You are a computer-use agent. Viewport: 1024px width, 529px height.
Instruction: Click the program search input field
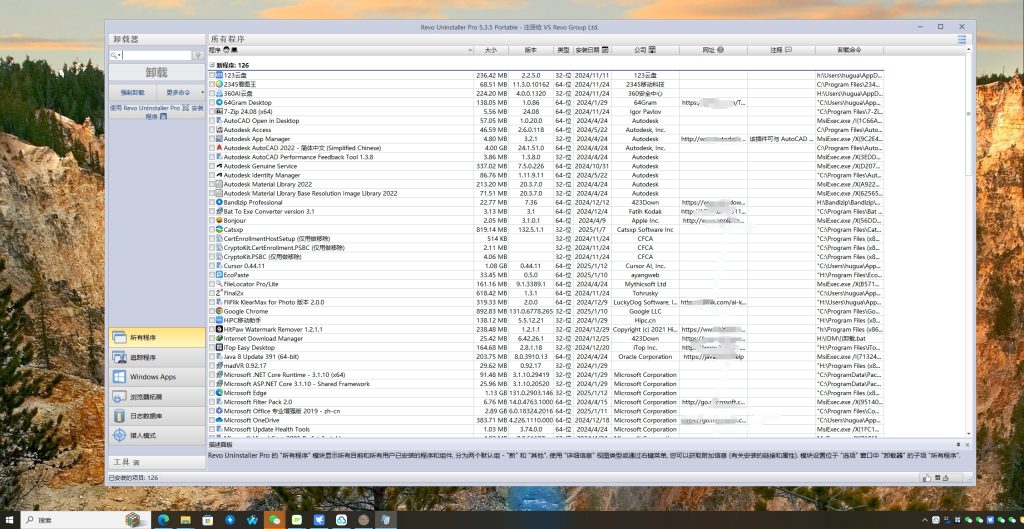pyautogui.click(x=157, y=56)
